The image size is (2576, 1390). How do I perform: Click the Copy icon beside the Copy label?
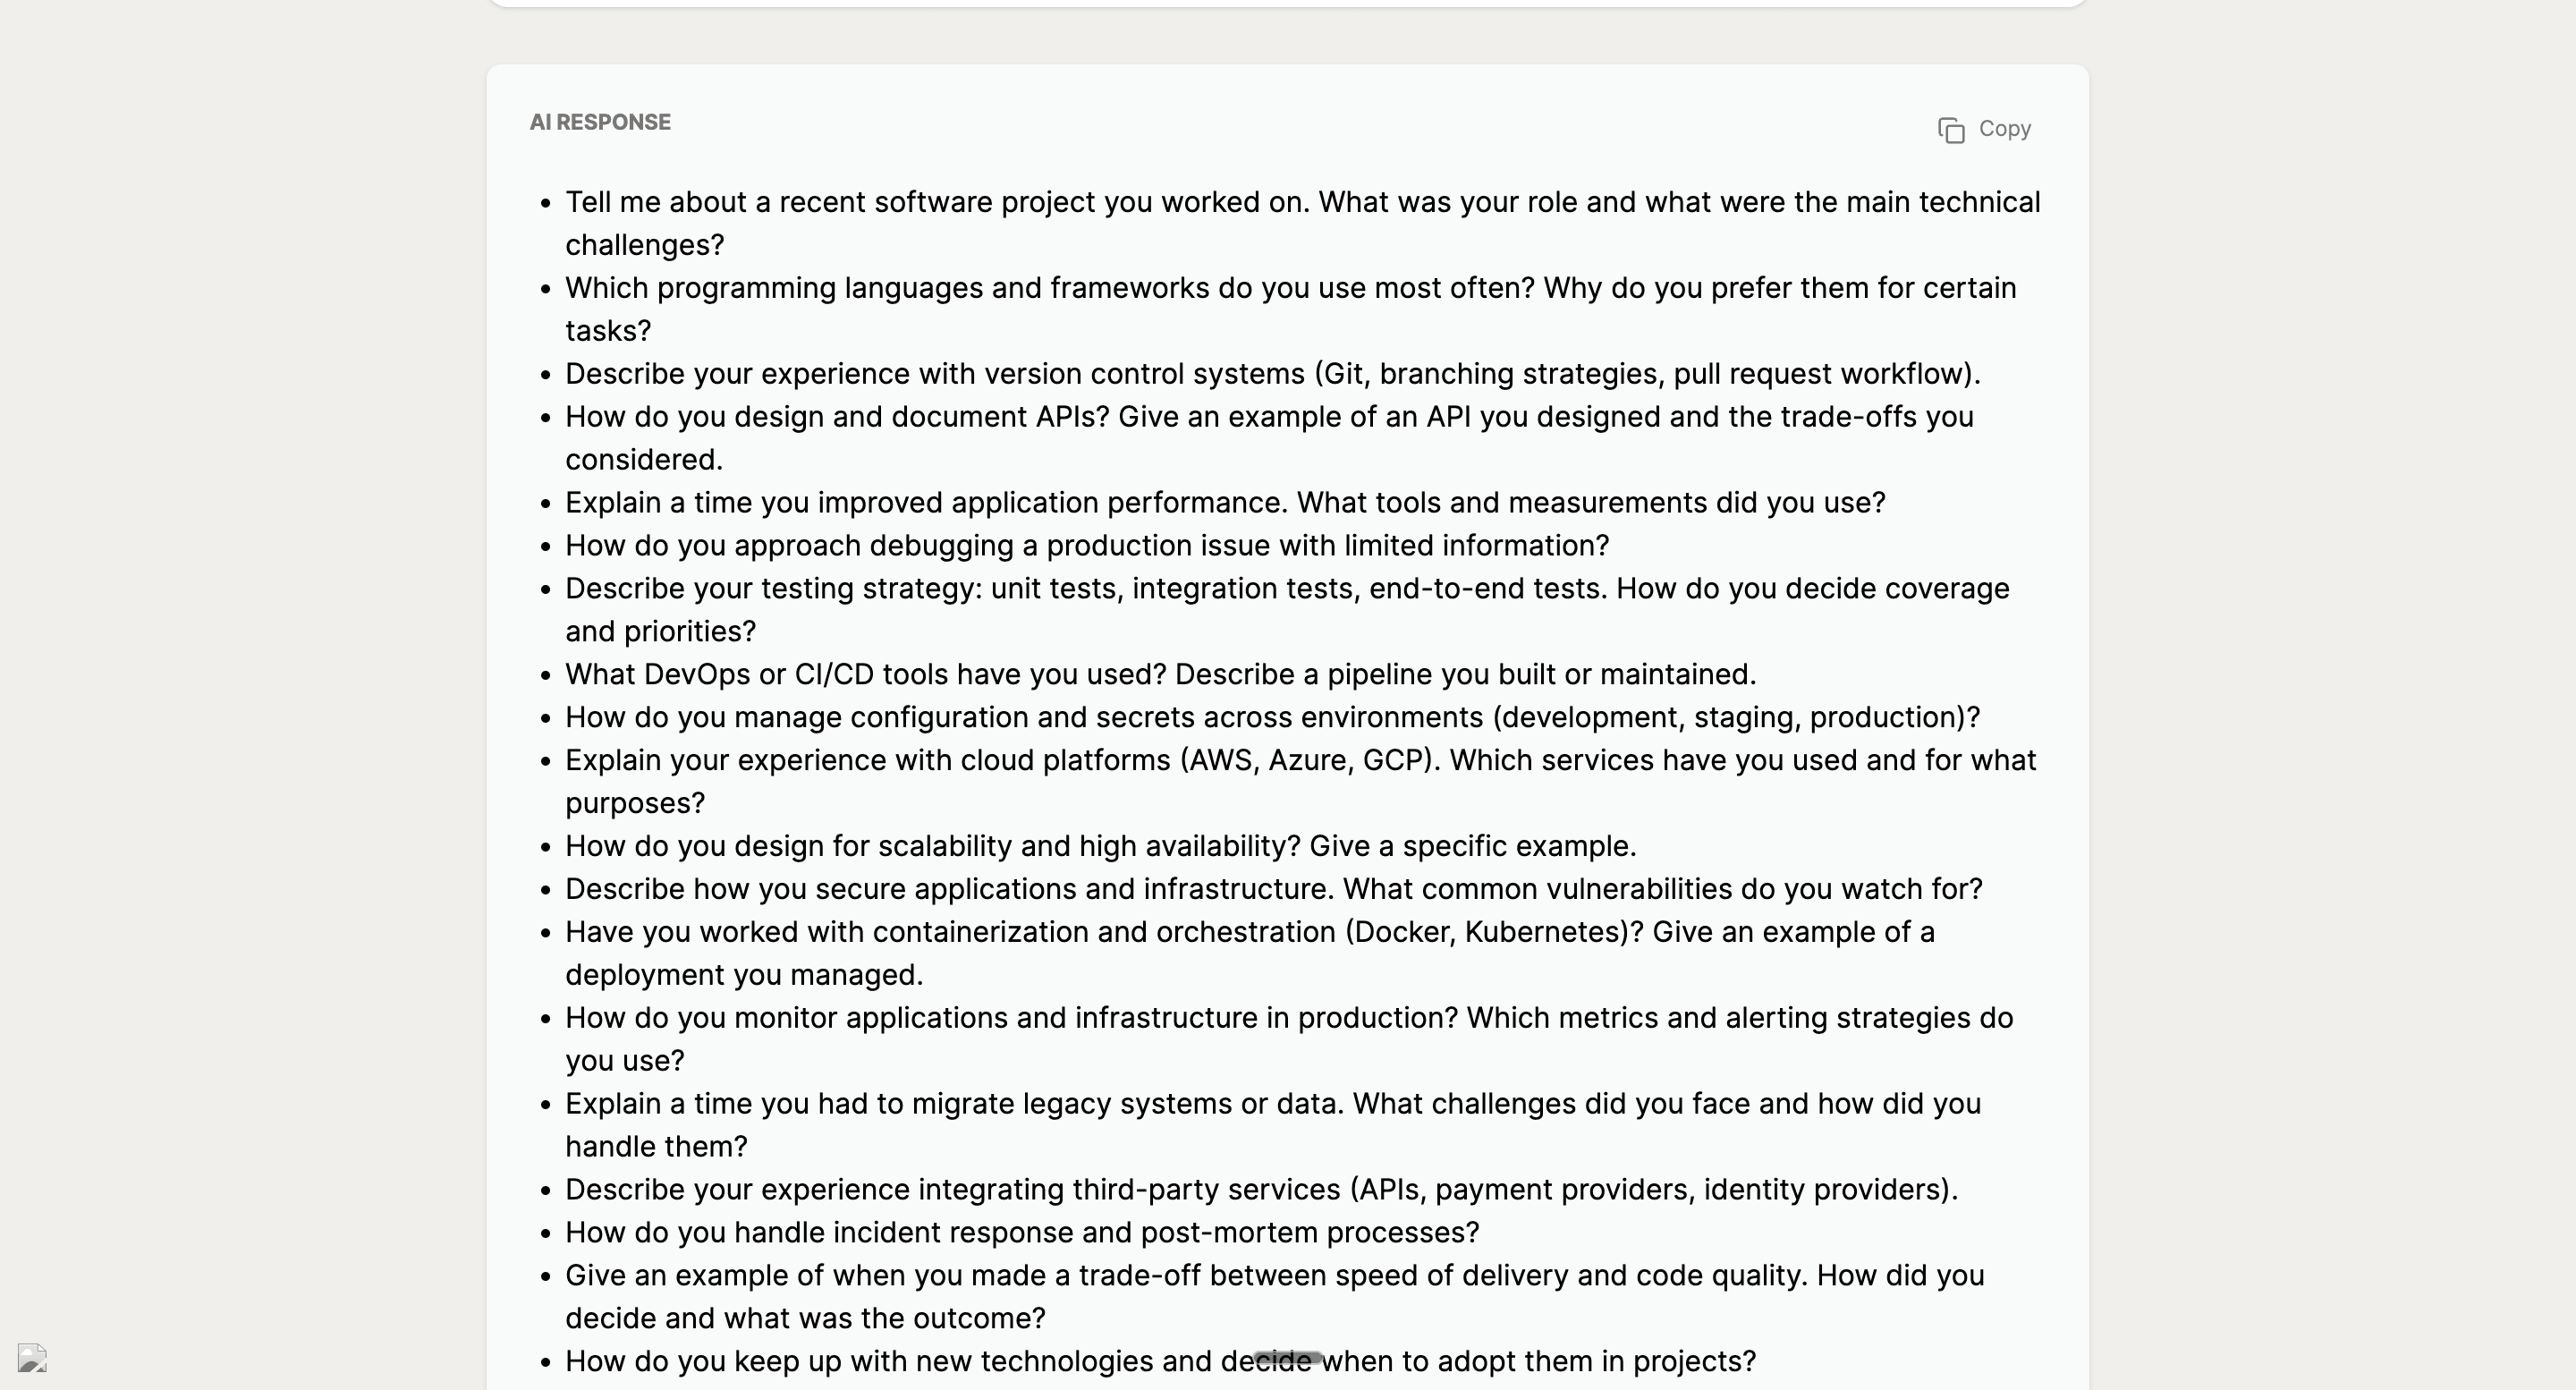pos(1953,130)
